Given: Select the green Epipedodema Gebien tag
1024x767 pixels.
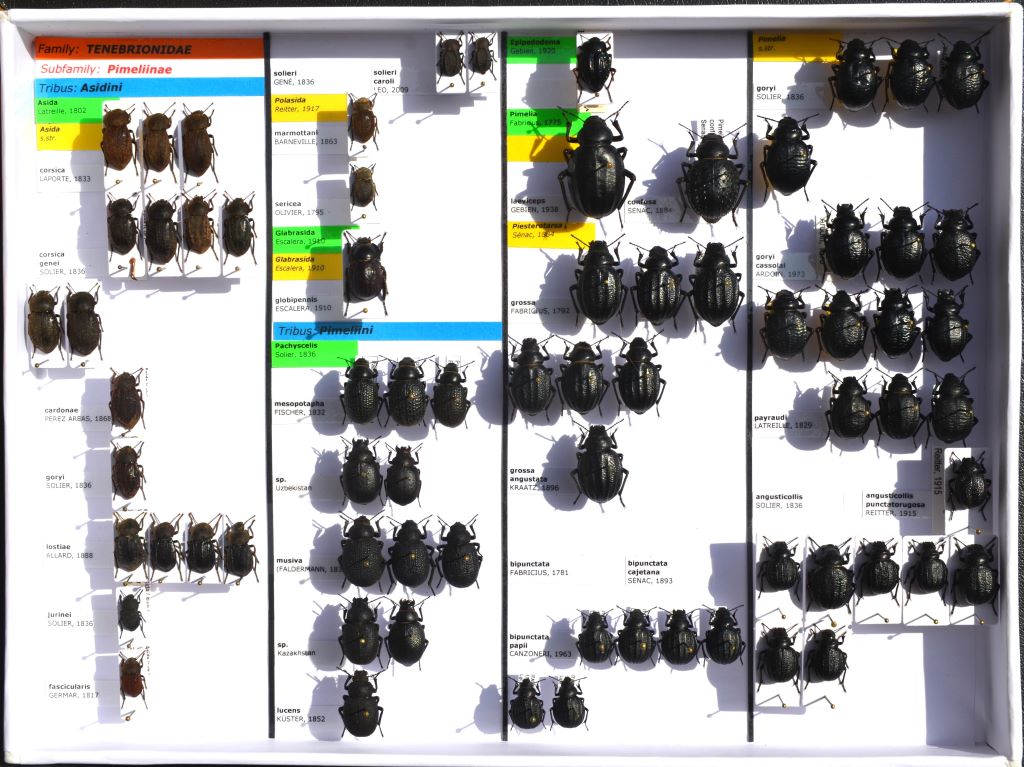Looking at the screenshot, I should click(540, 47).
